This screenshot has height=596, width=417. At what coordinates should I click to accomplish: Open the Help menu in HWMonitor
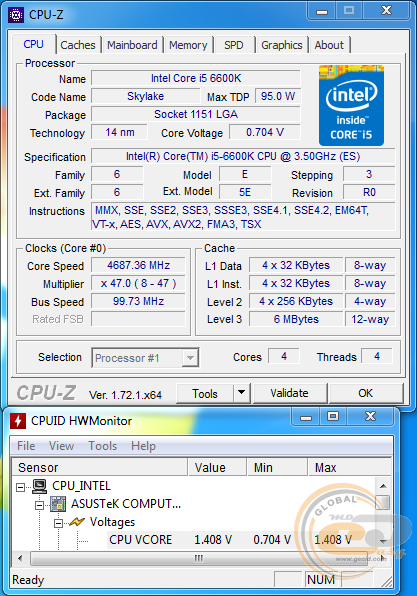click(x=143, y=445)
